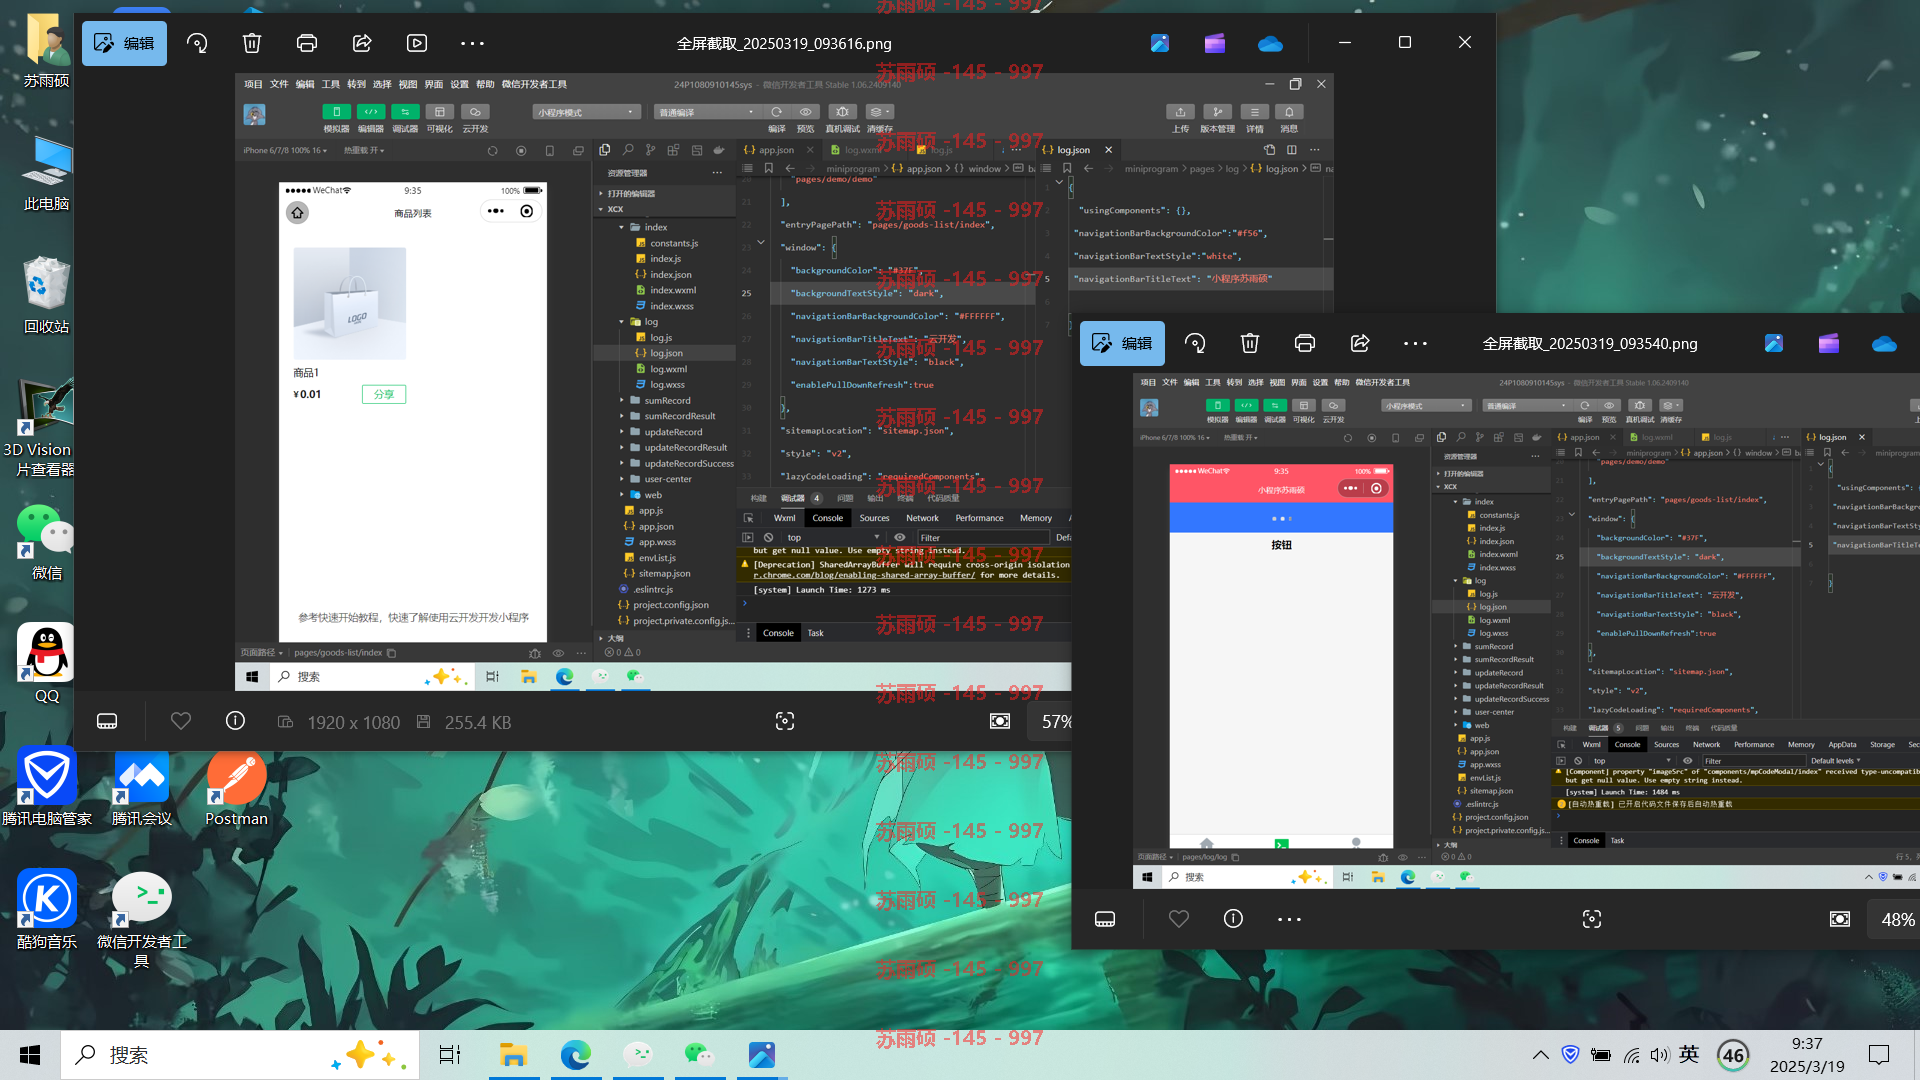The image size is (1920, 1080).
Task: Print the 093540.png image
Action: pos(1305,343)
